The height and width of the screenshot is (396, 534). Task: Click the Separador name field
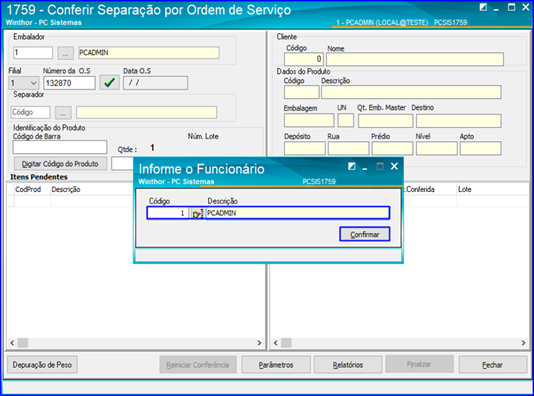[146, 112]
